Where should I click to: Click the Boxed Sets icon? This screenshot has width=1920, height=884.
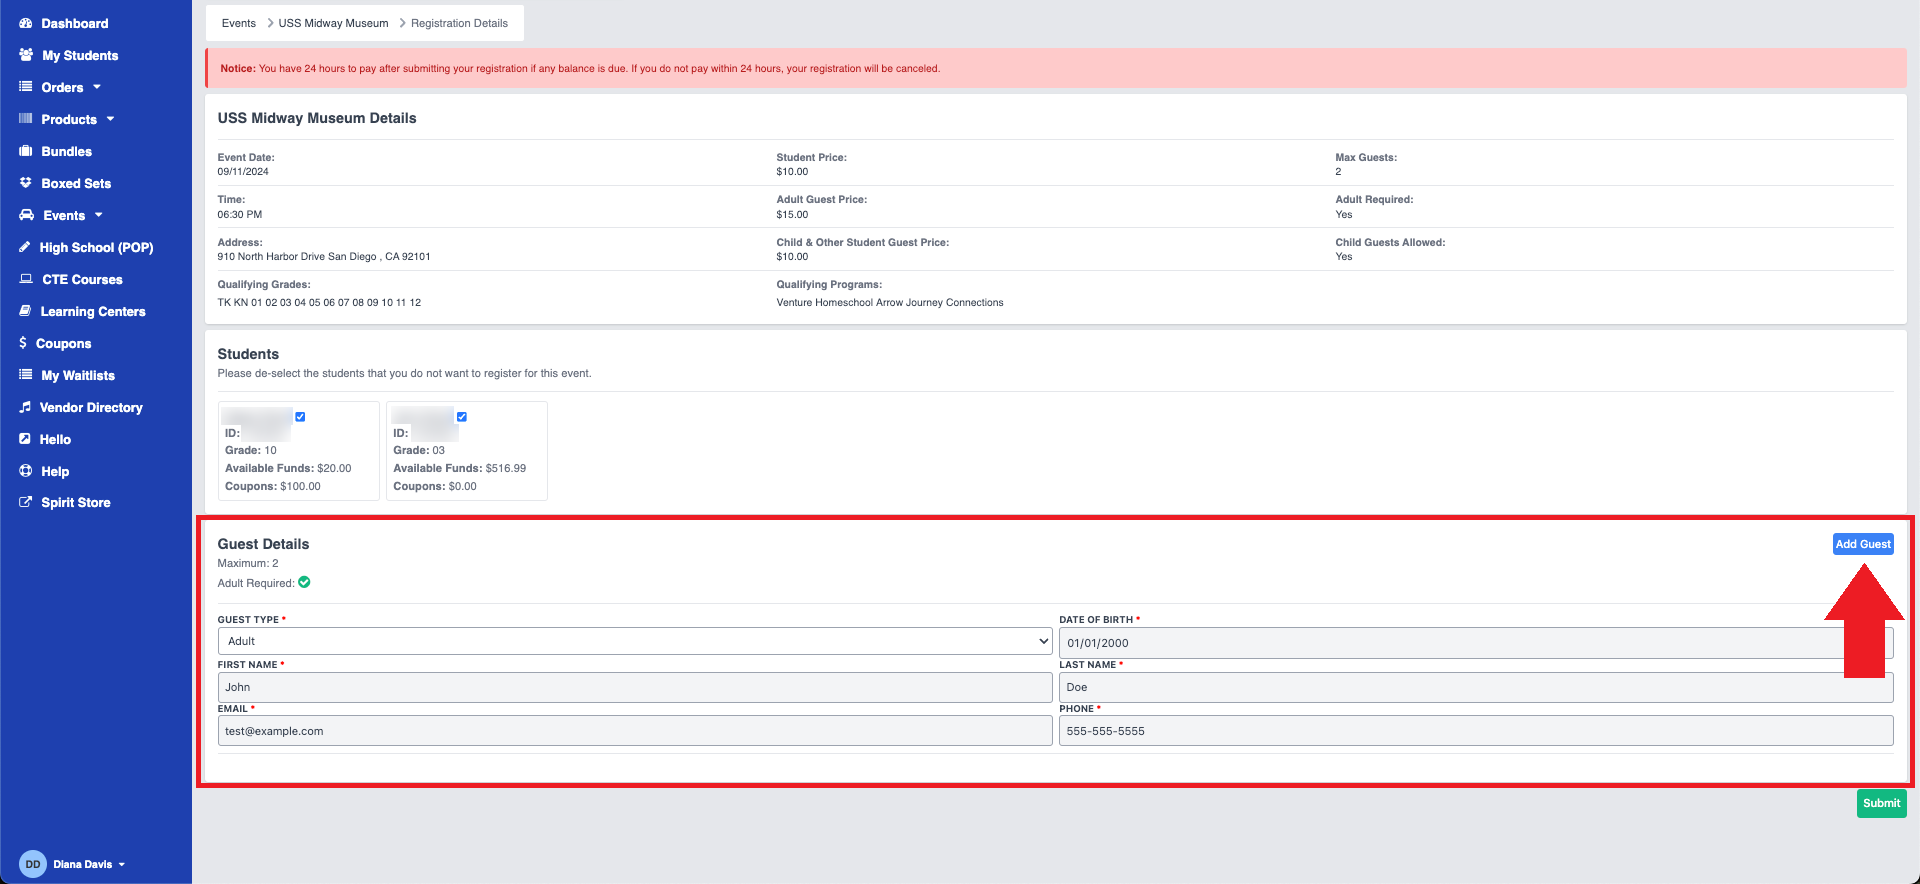click(26, 183)
